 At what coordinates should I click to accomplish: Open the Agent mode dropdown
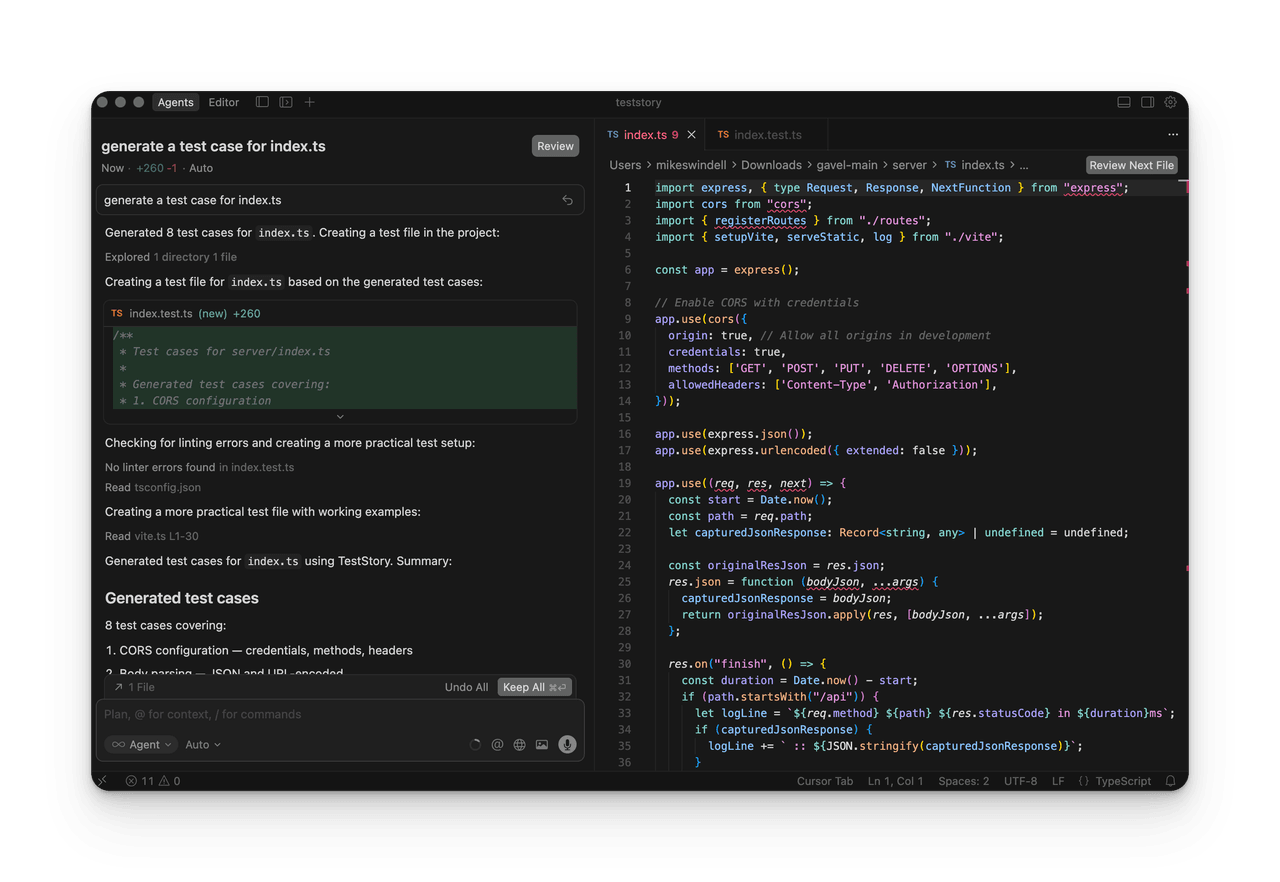(x=140, y=744)
